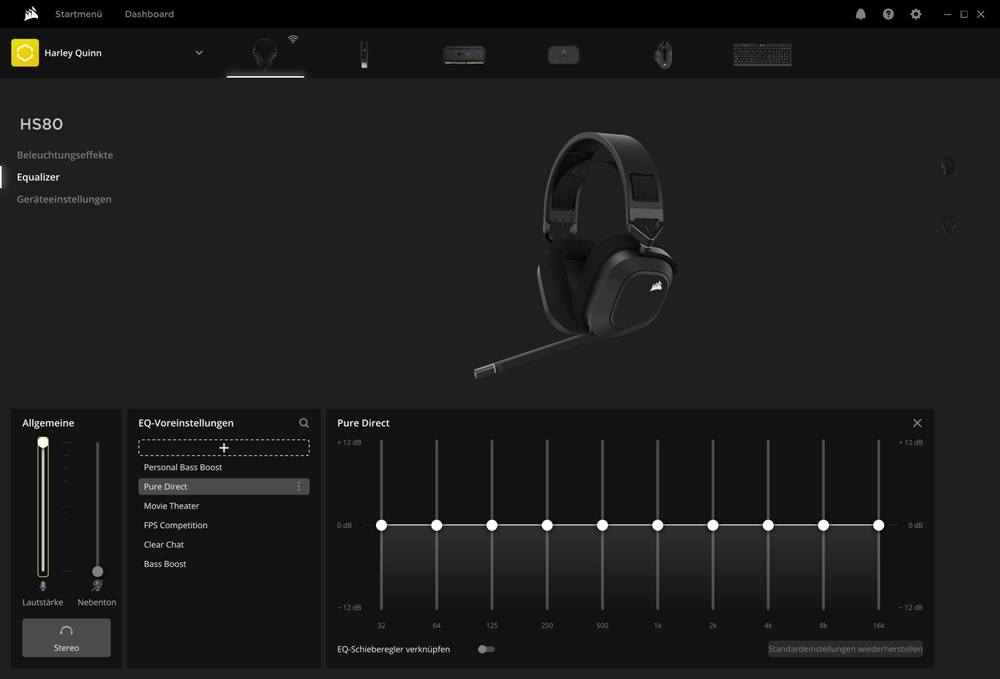Click the Nebenton sidetone slider knob
Viewport: 1000px width, 679px height.
coord(98,571)
